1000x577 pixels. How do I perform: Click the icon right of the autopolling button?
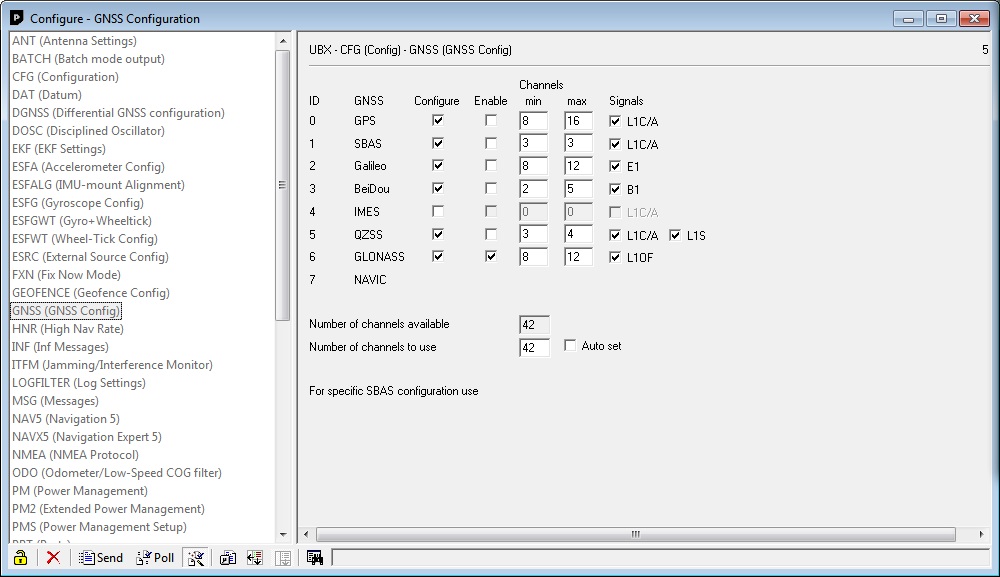coord(228,558)
